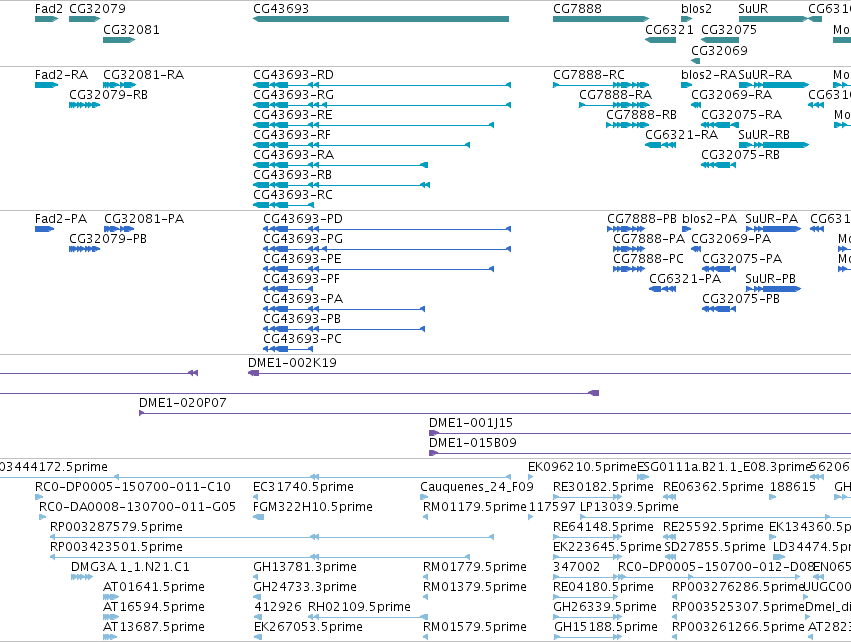Select protein CG43693-PA
This screenshot has width=851, height=642.
click(303, 299)
